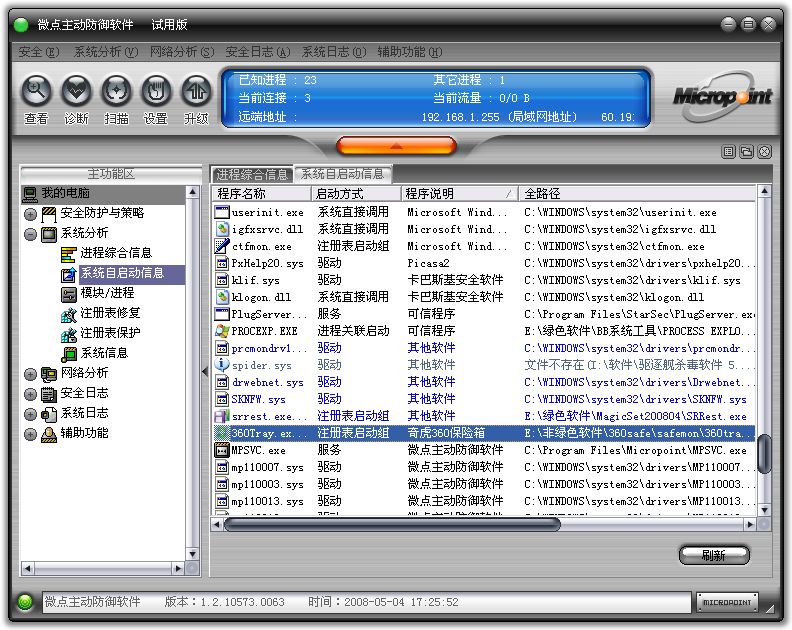This screenshot has height=630, width=792.
Task: Expand the 网络分析 tree node
Action: coord(30,374)
